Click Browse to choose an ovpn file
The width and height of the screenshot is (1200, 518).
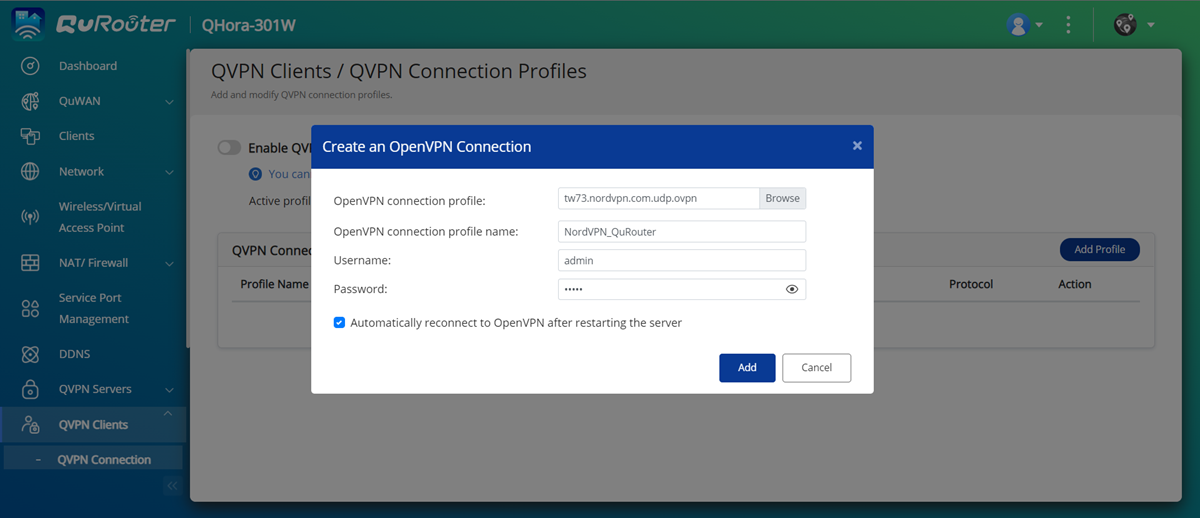[x=782, y=198]
